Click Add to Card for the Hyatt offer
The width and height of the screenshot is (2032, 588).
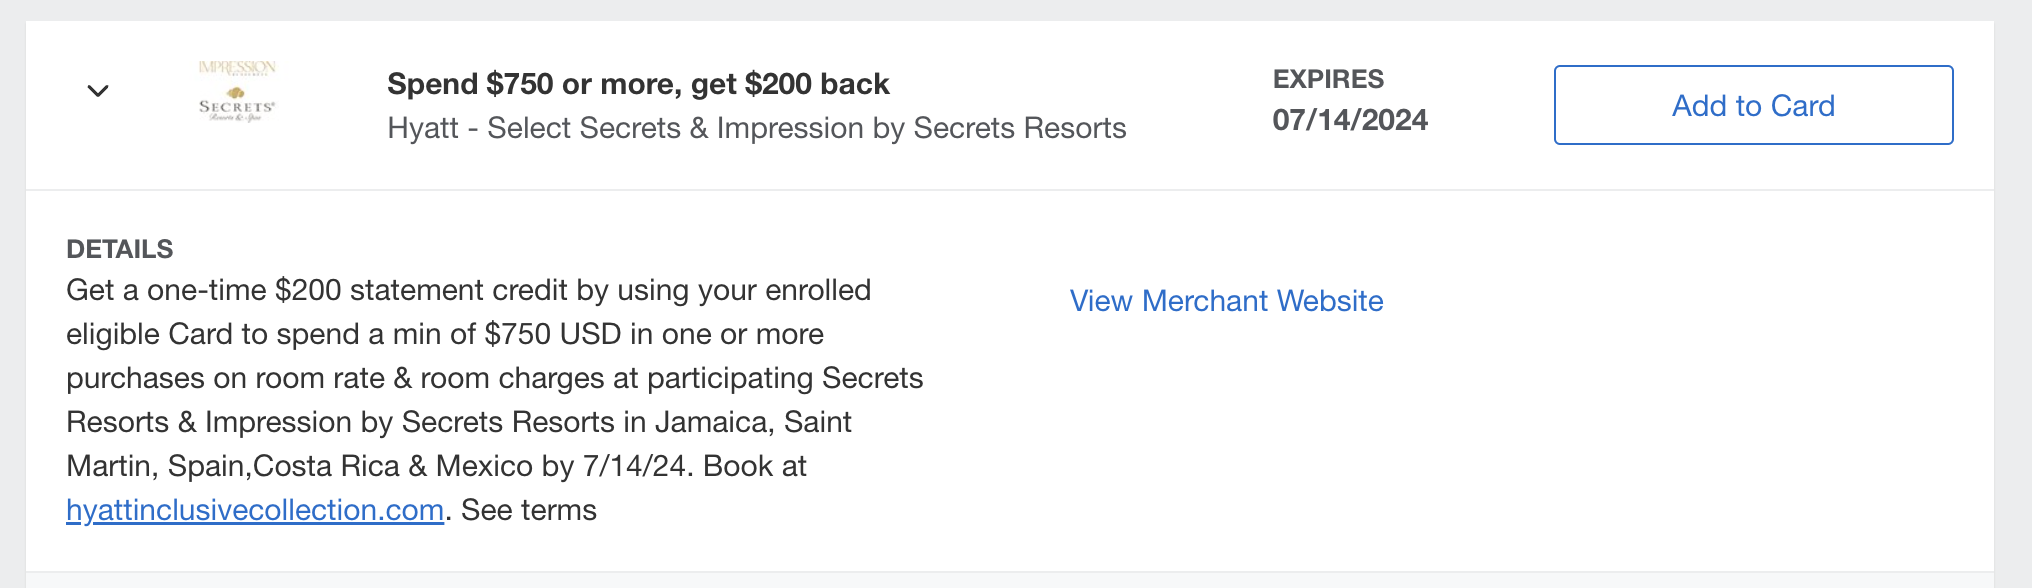(1752, 105)
